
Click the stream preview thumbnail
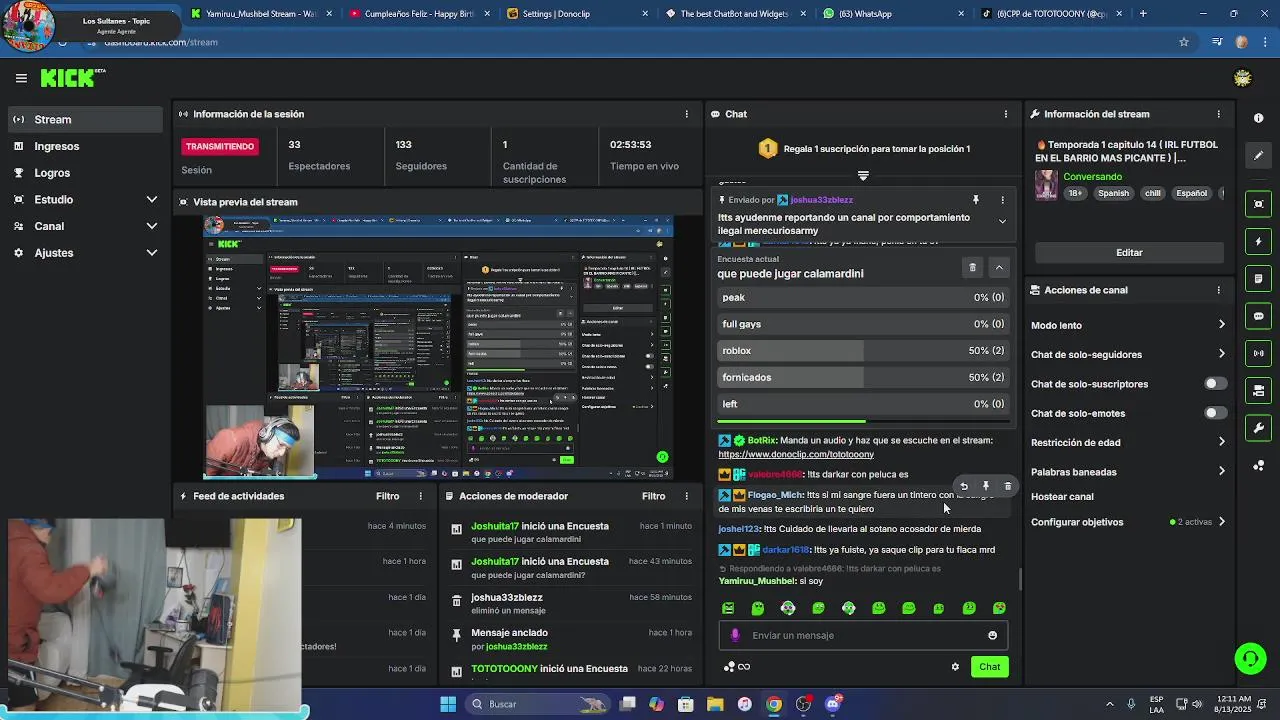438,347
